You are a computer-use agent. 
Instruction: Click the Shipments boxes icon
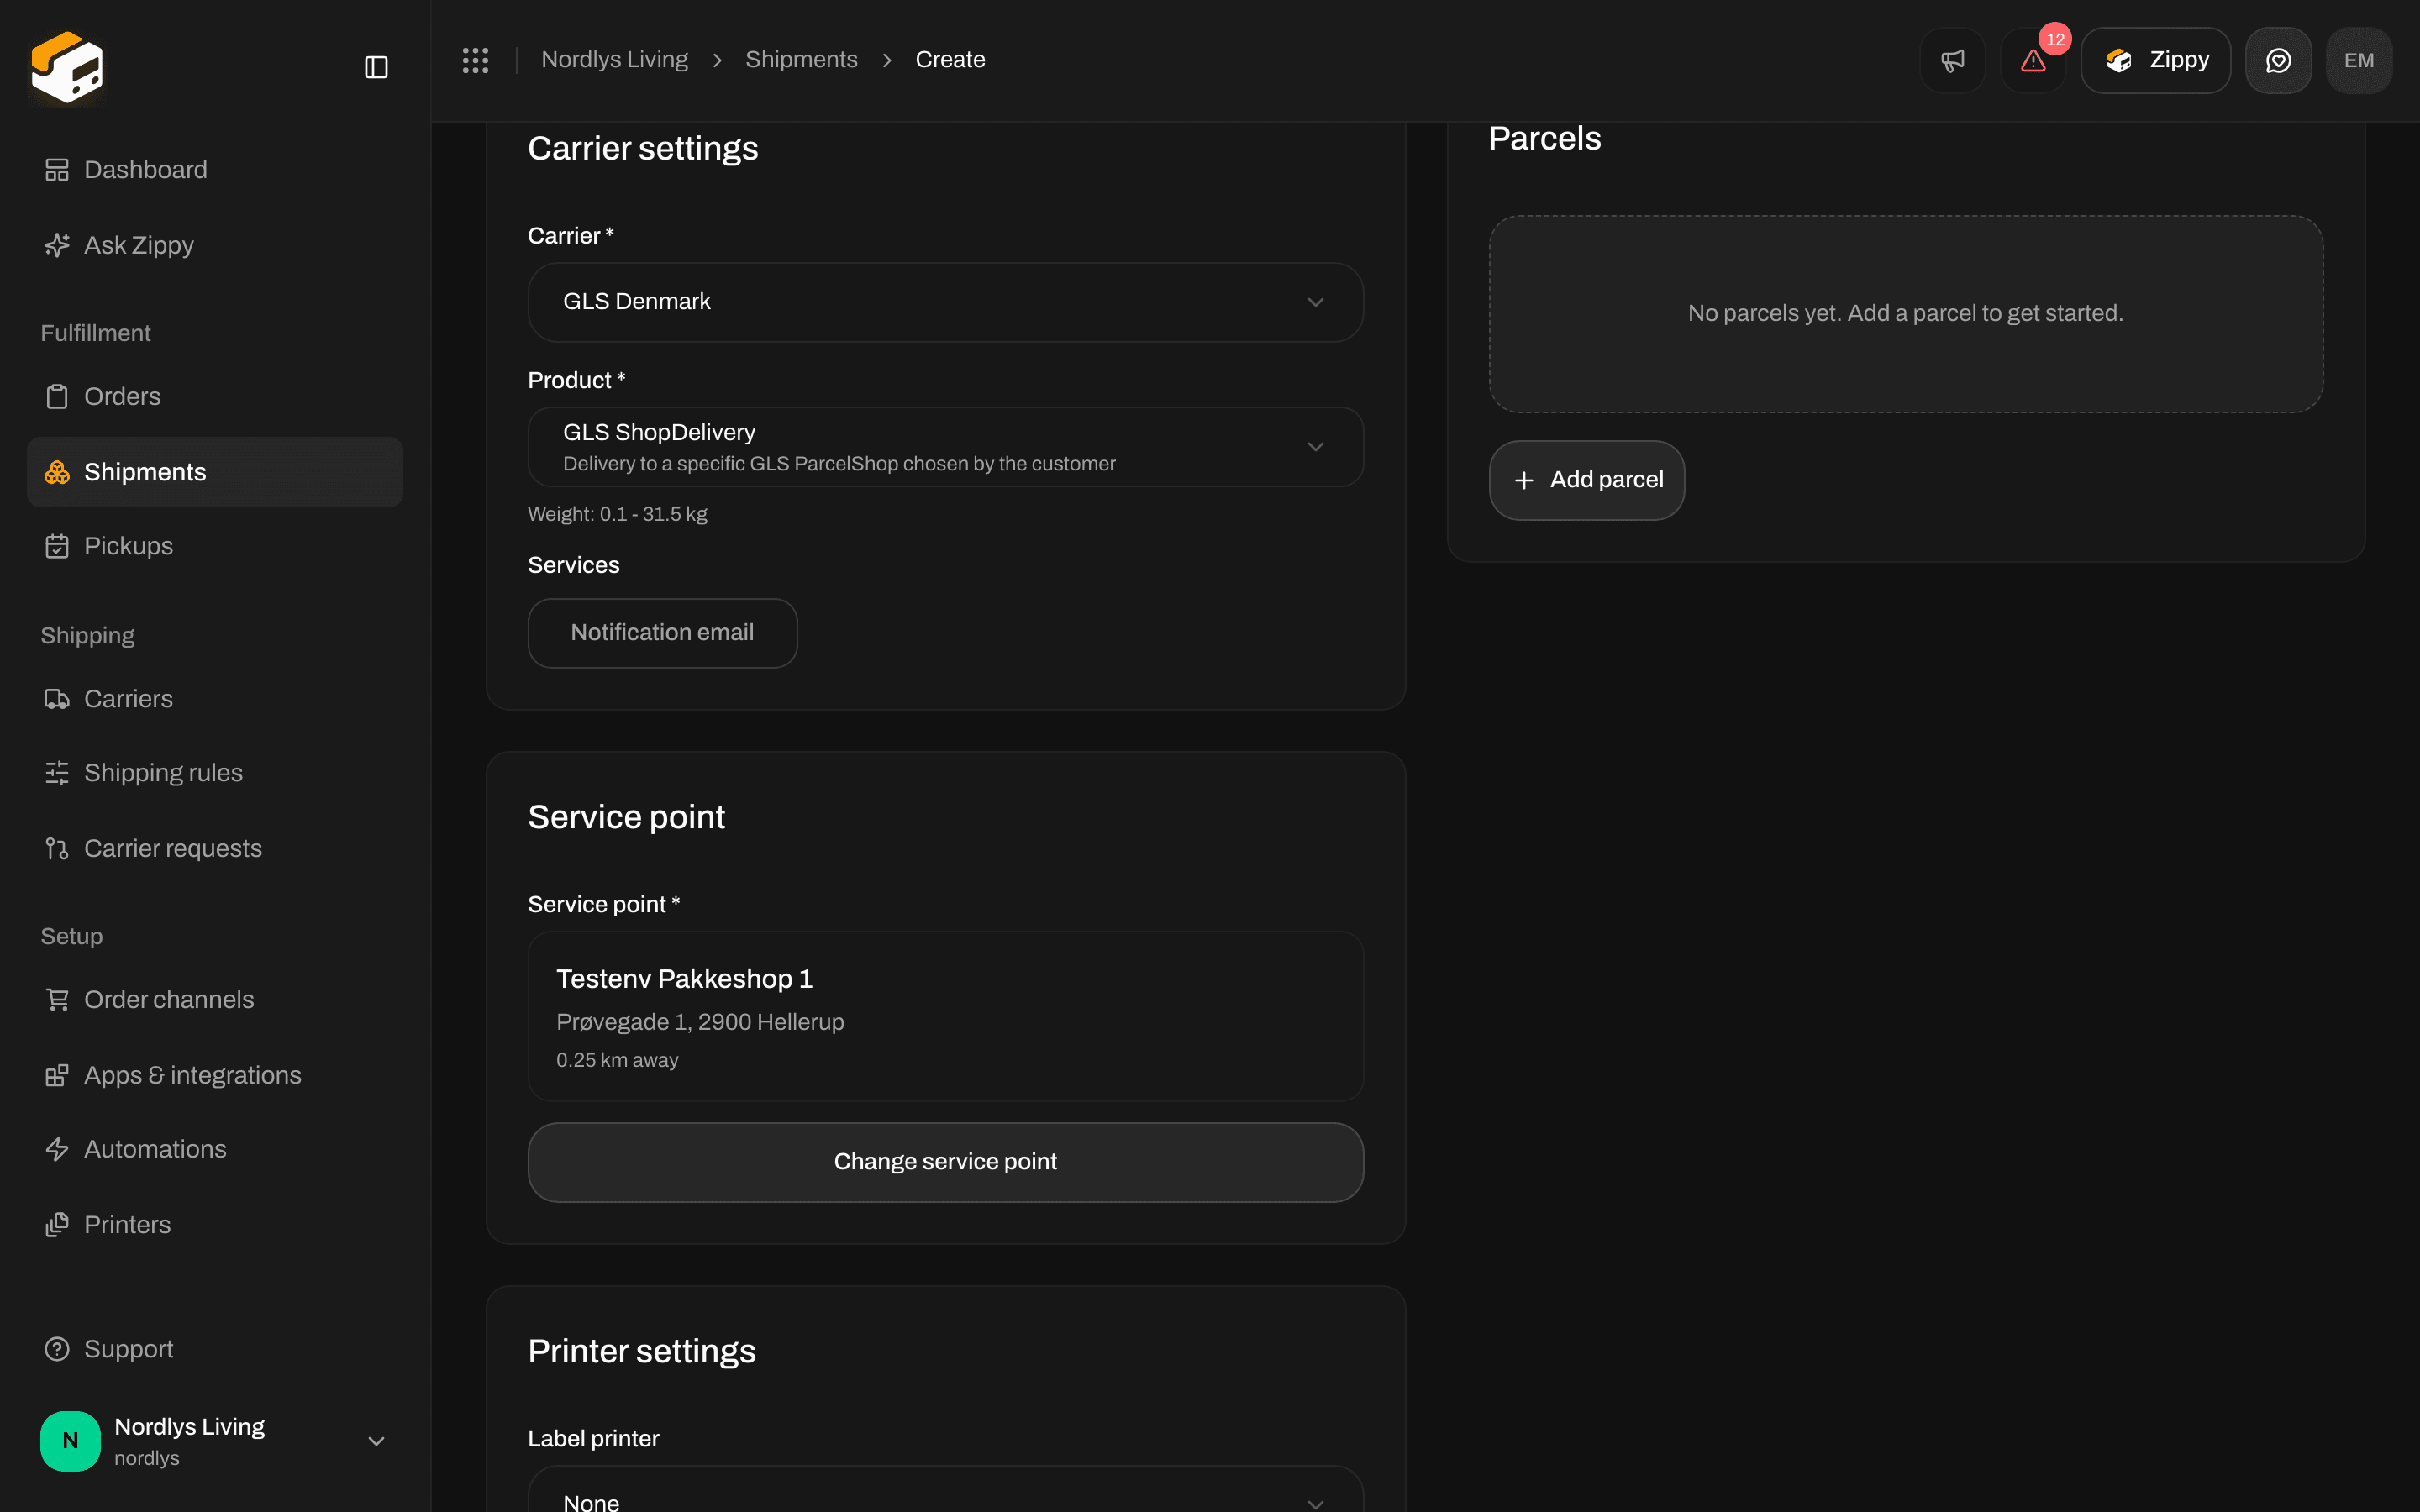(x=57, y=472)
